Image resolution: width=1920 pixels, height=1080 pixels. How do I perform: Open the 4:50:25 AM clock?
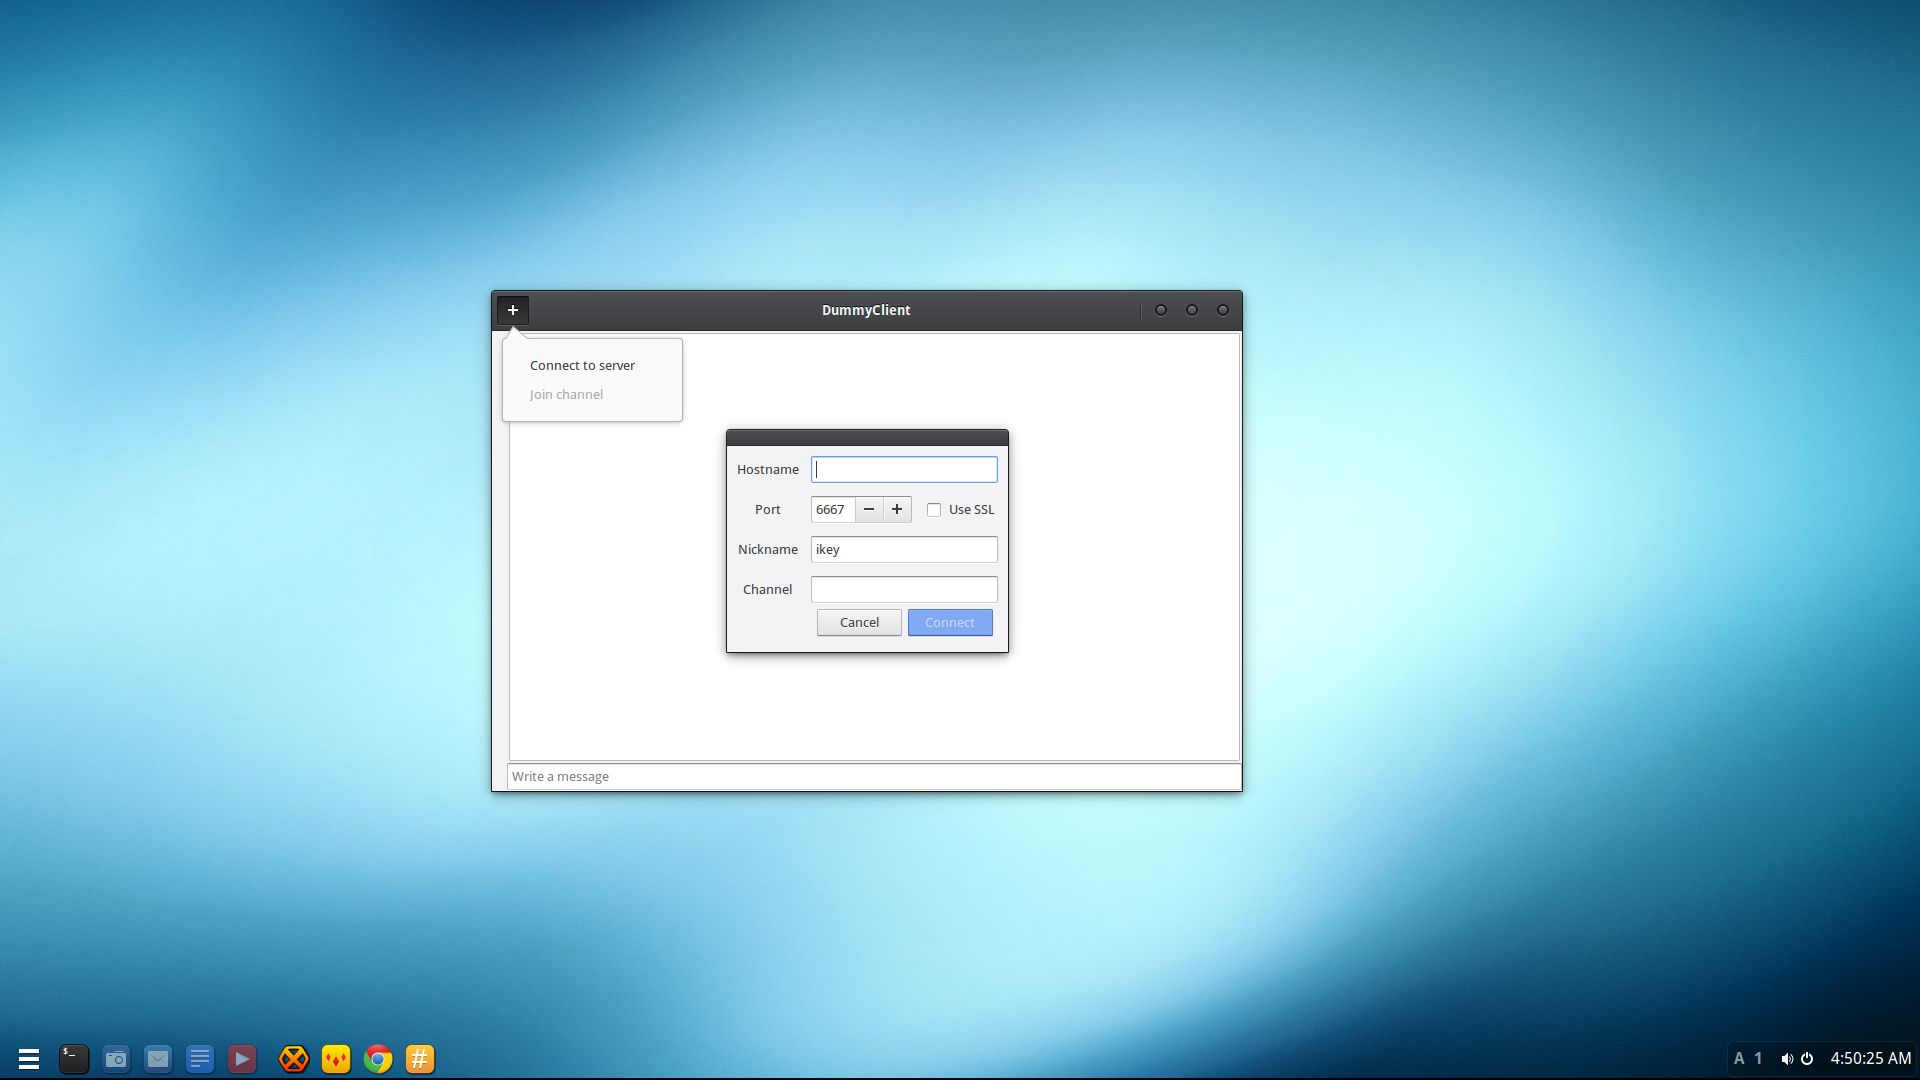1871,1058
